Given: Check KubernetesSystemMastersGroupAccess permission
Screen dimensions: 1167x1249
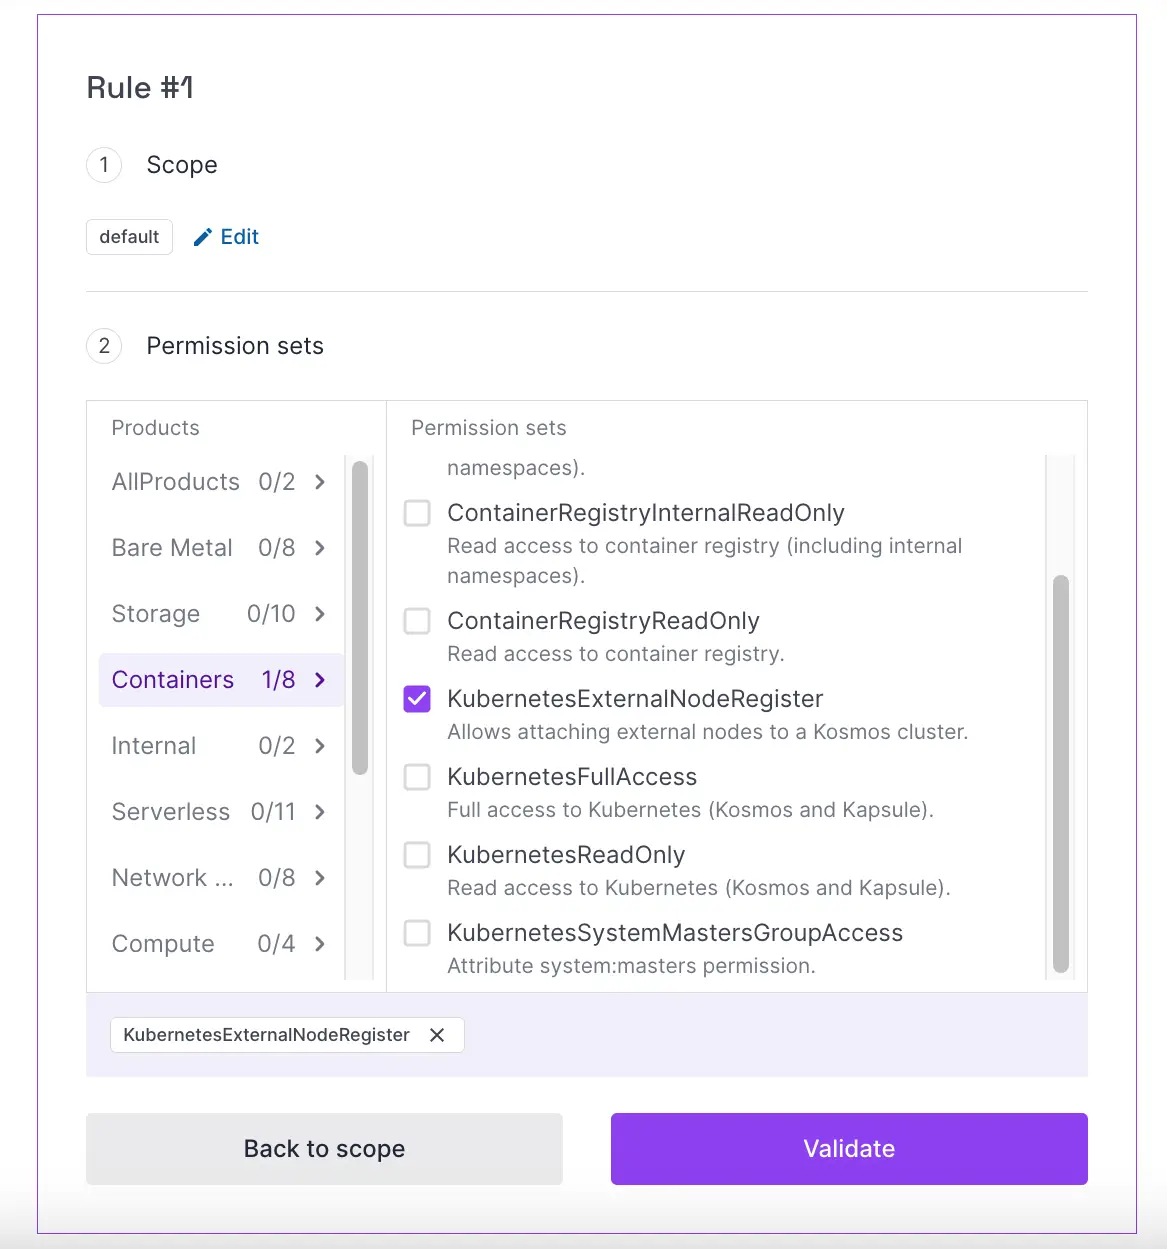Looking at the screenshot, I should point(417,933).
